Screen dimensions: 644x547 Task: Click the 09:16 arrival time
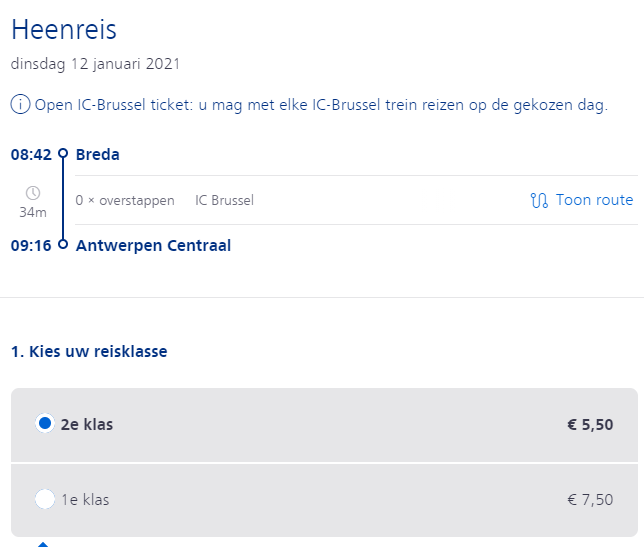(31, 246)
